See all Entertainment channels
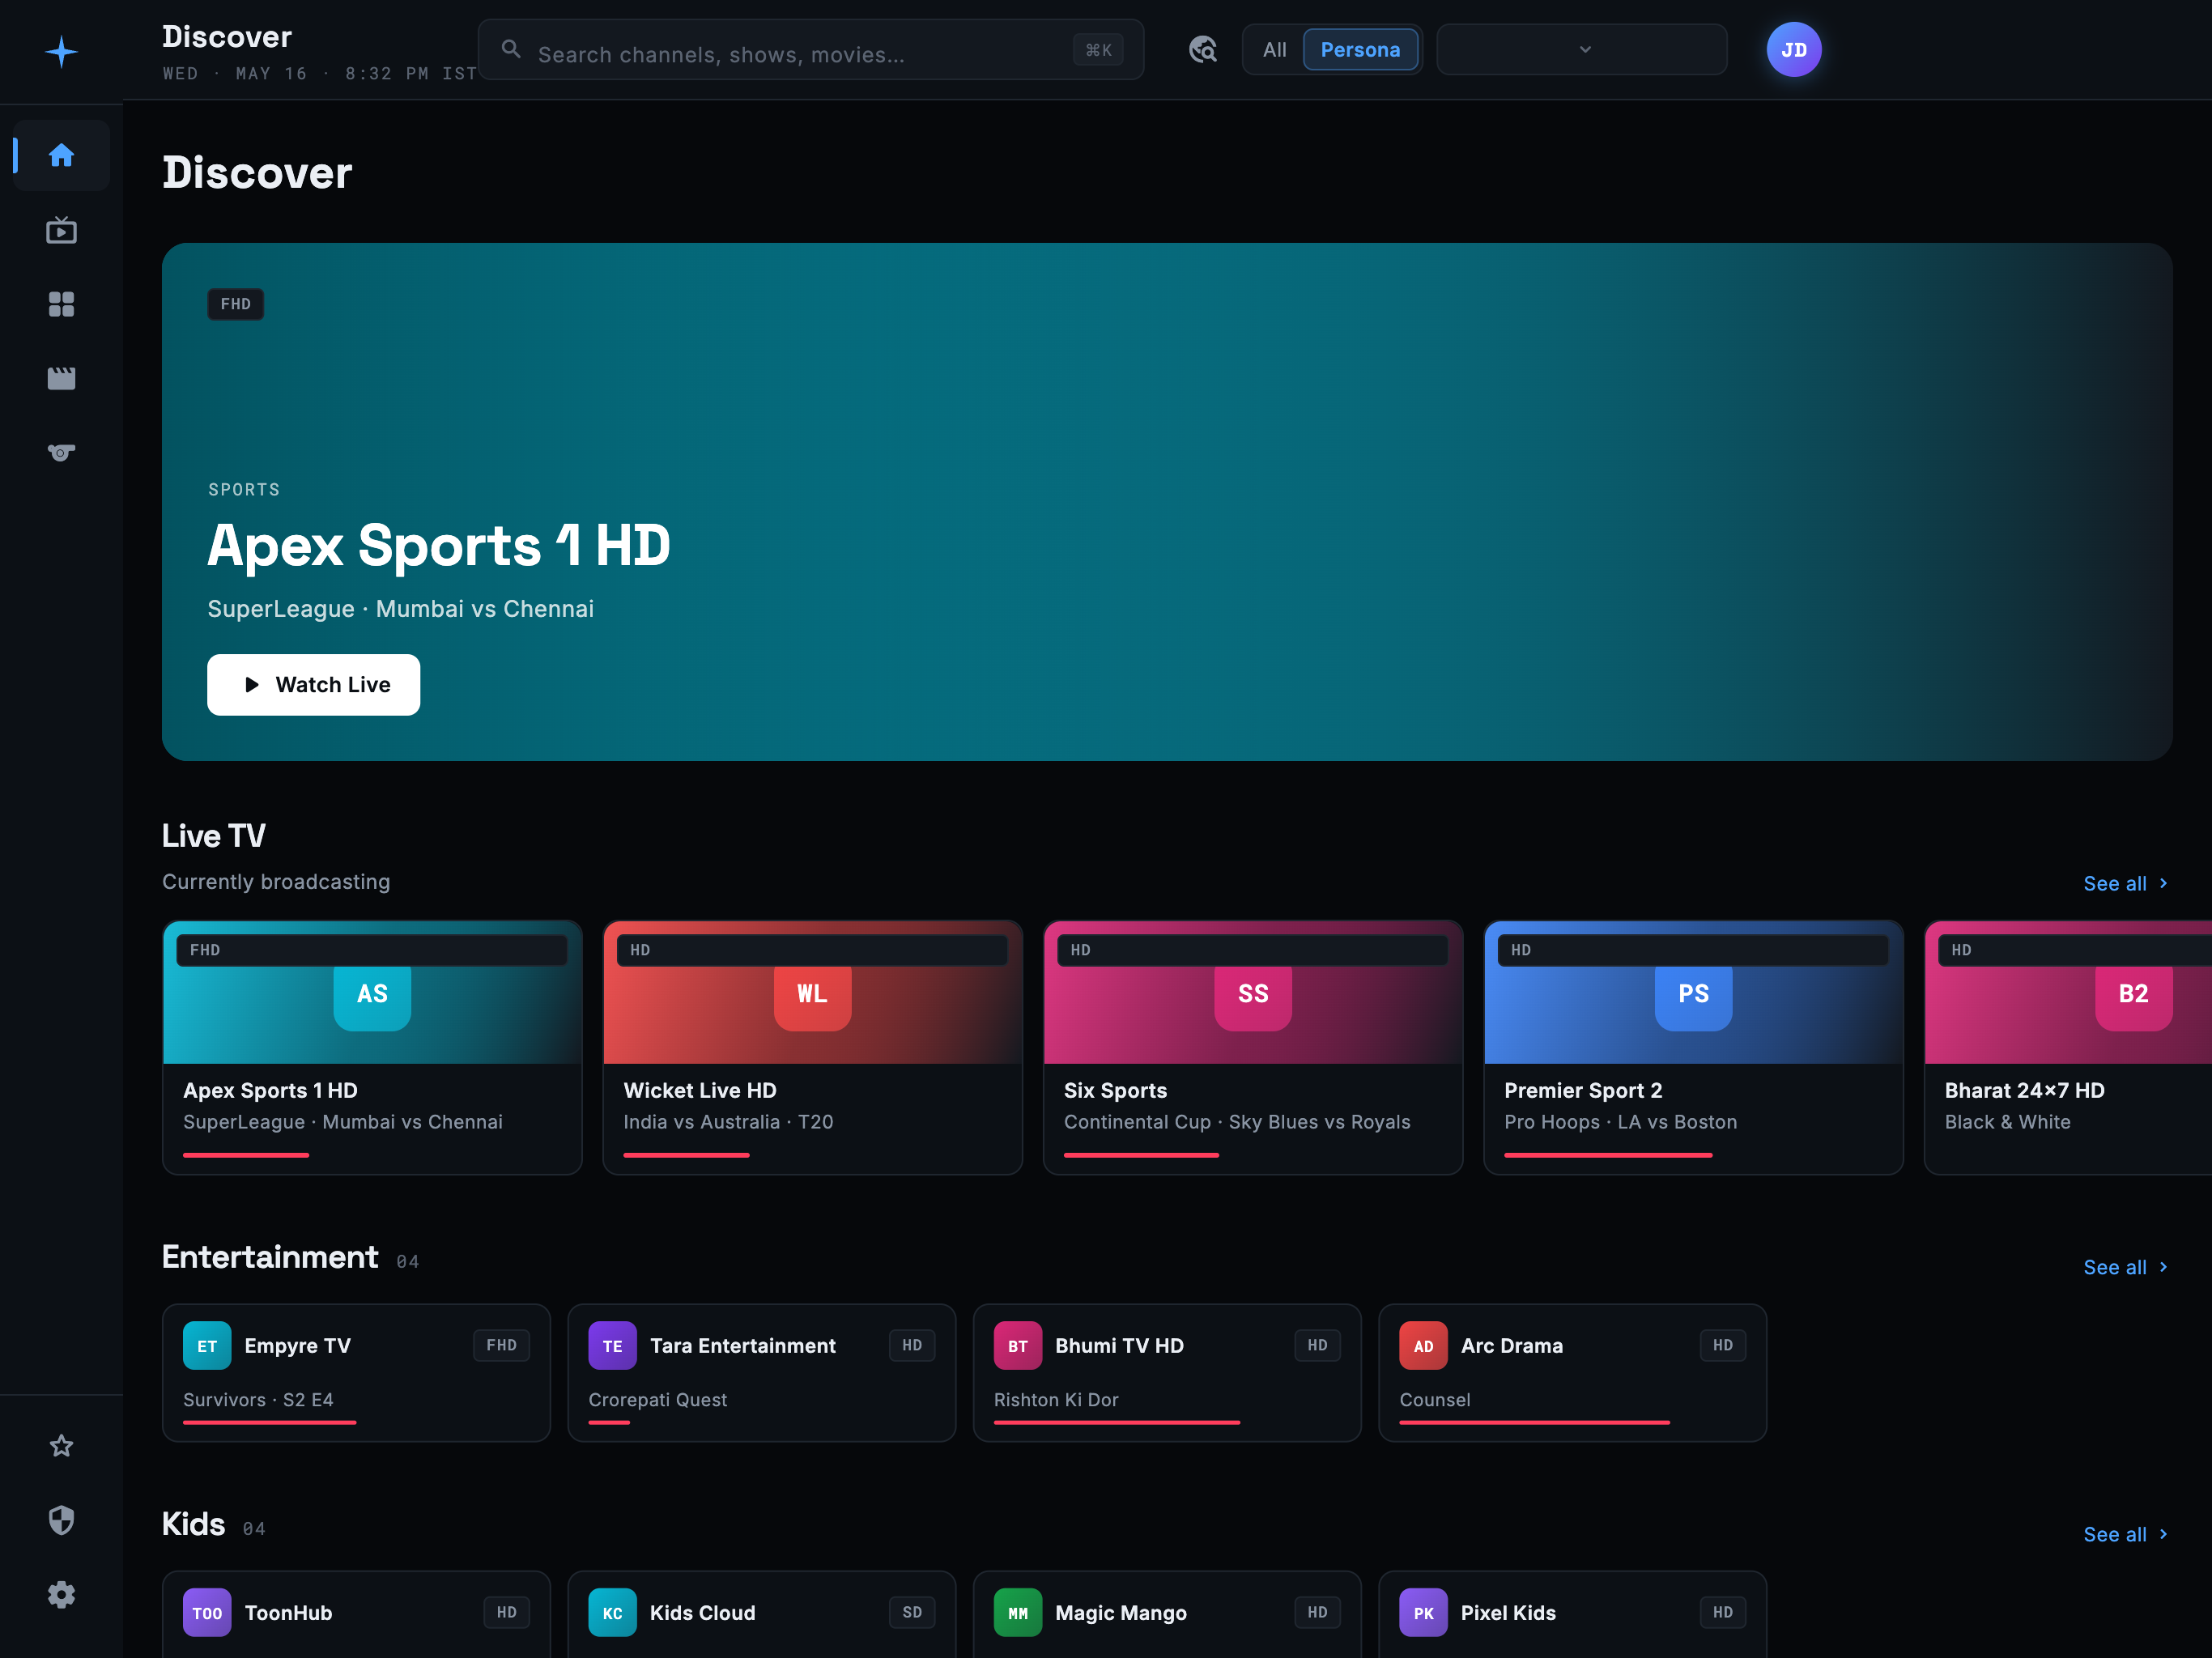The image size is (2212, 1658). (x=2126, y=1267)
